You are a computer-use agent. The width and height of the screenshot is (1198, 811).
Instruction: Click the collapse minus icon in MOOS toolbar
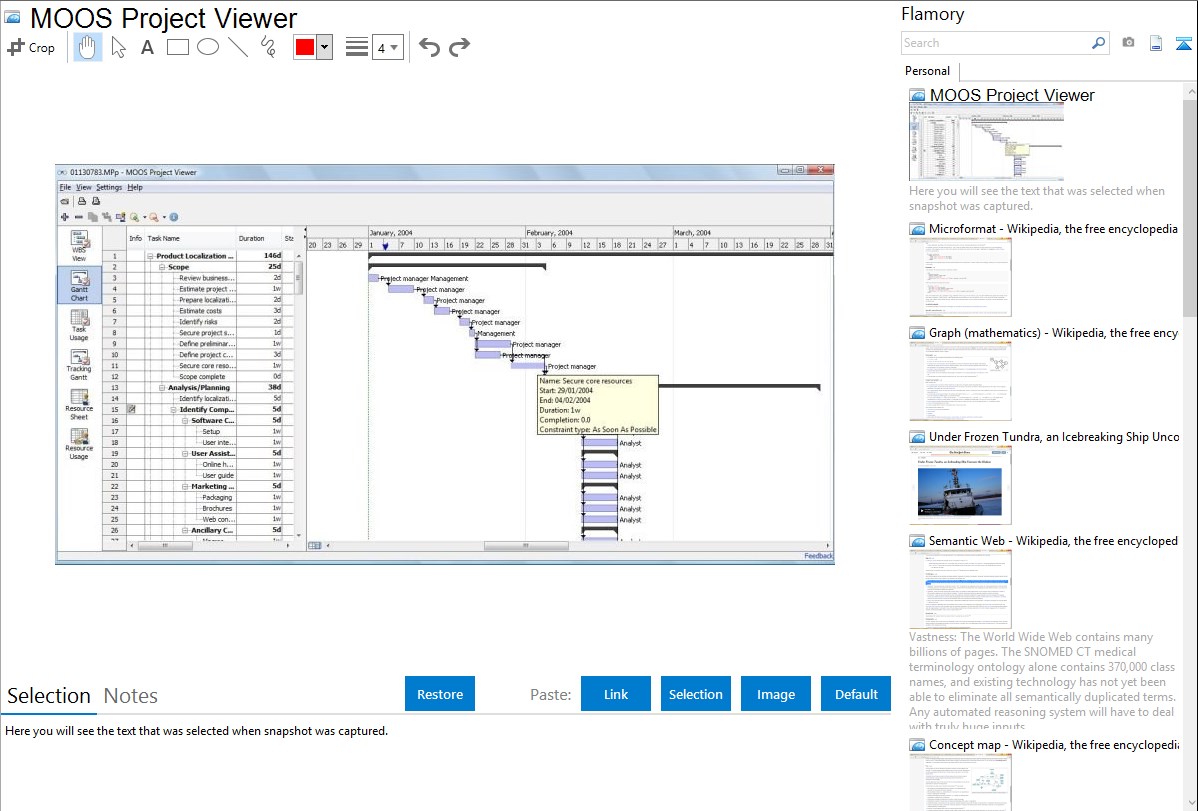pos(79,217)
